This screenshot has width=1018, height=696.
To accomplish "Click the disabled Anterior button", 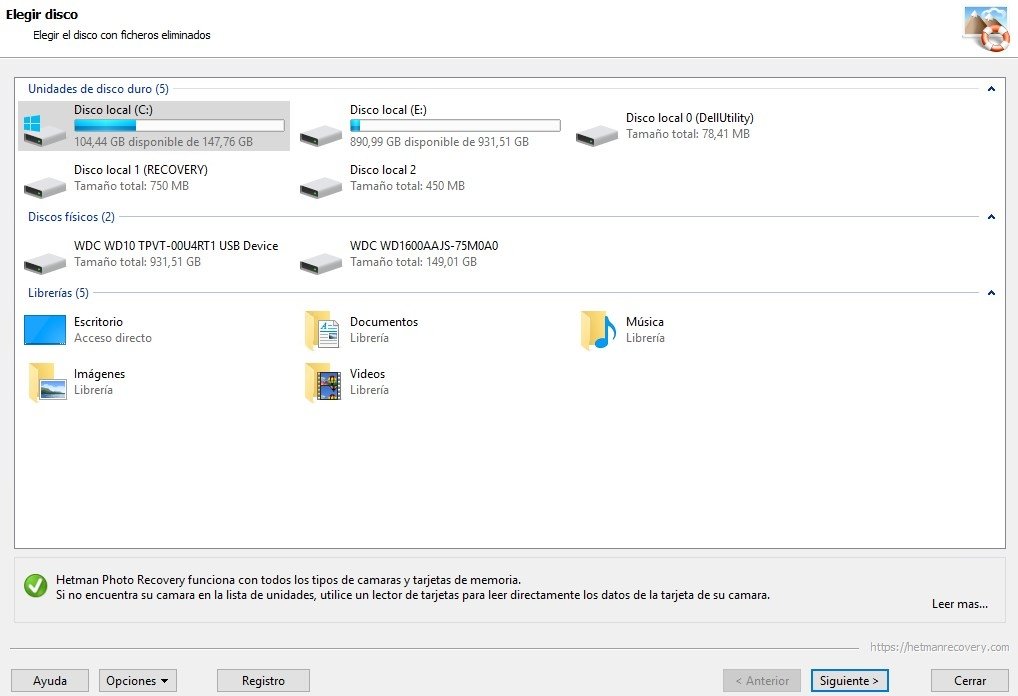I will pos(762,680).
